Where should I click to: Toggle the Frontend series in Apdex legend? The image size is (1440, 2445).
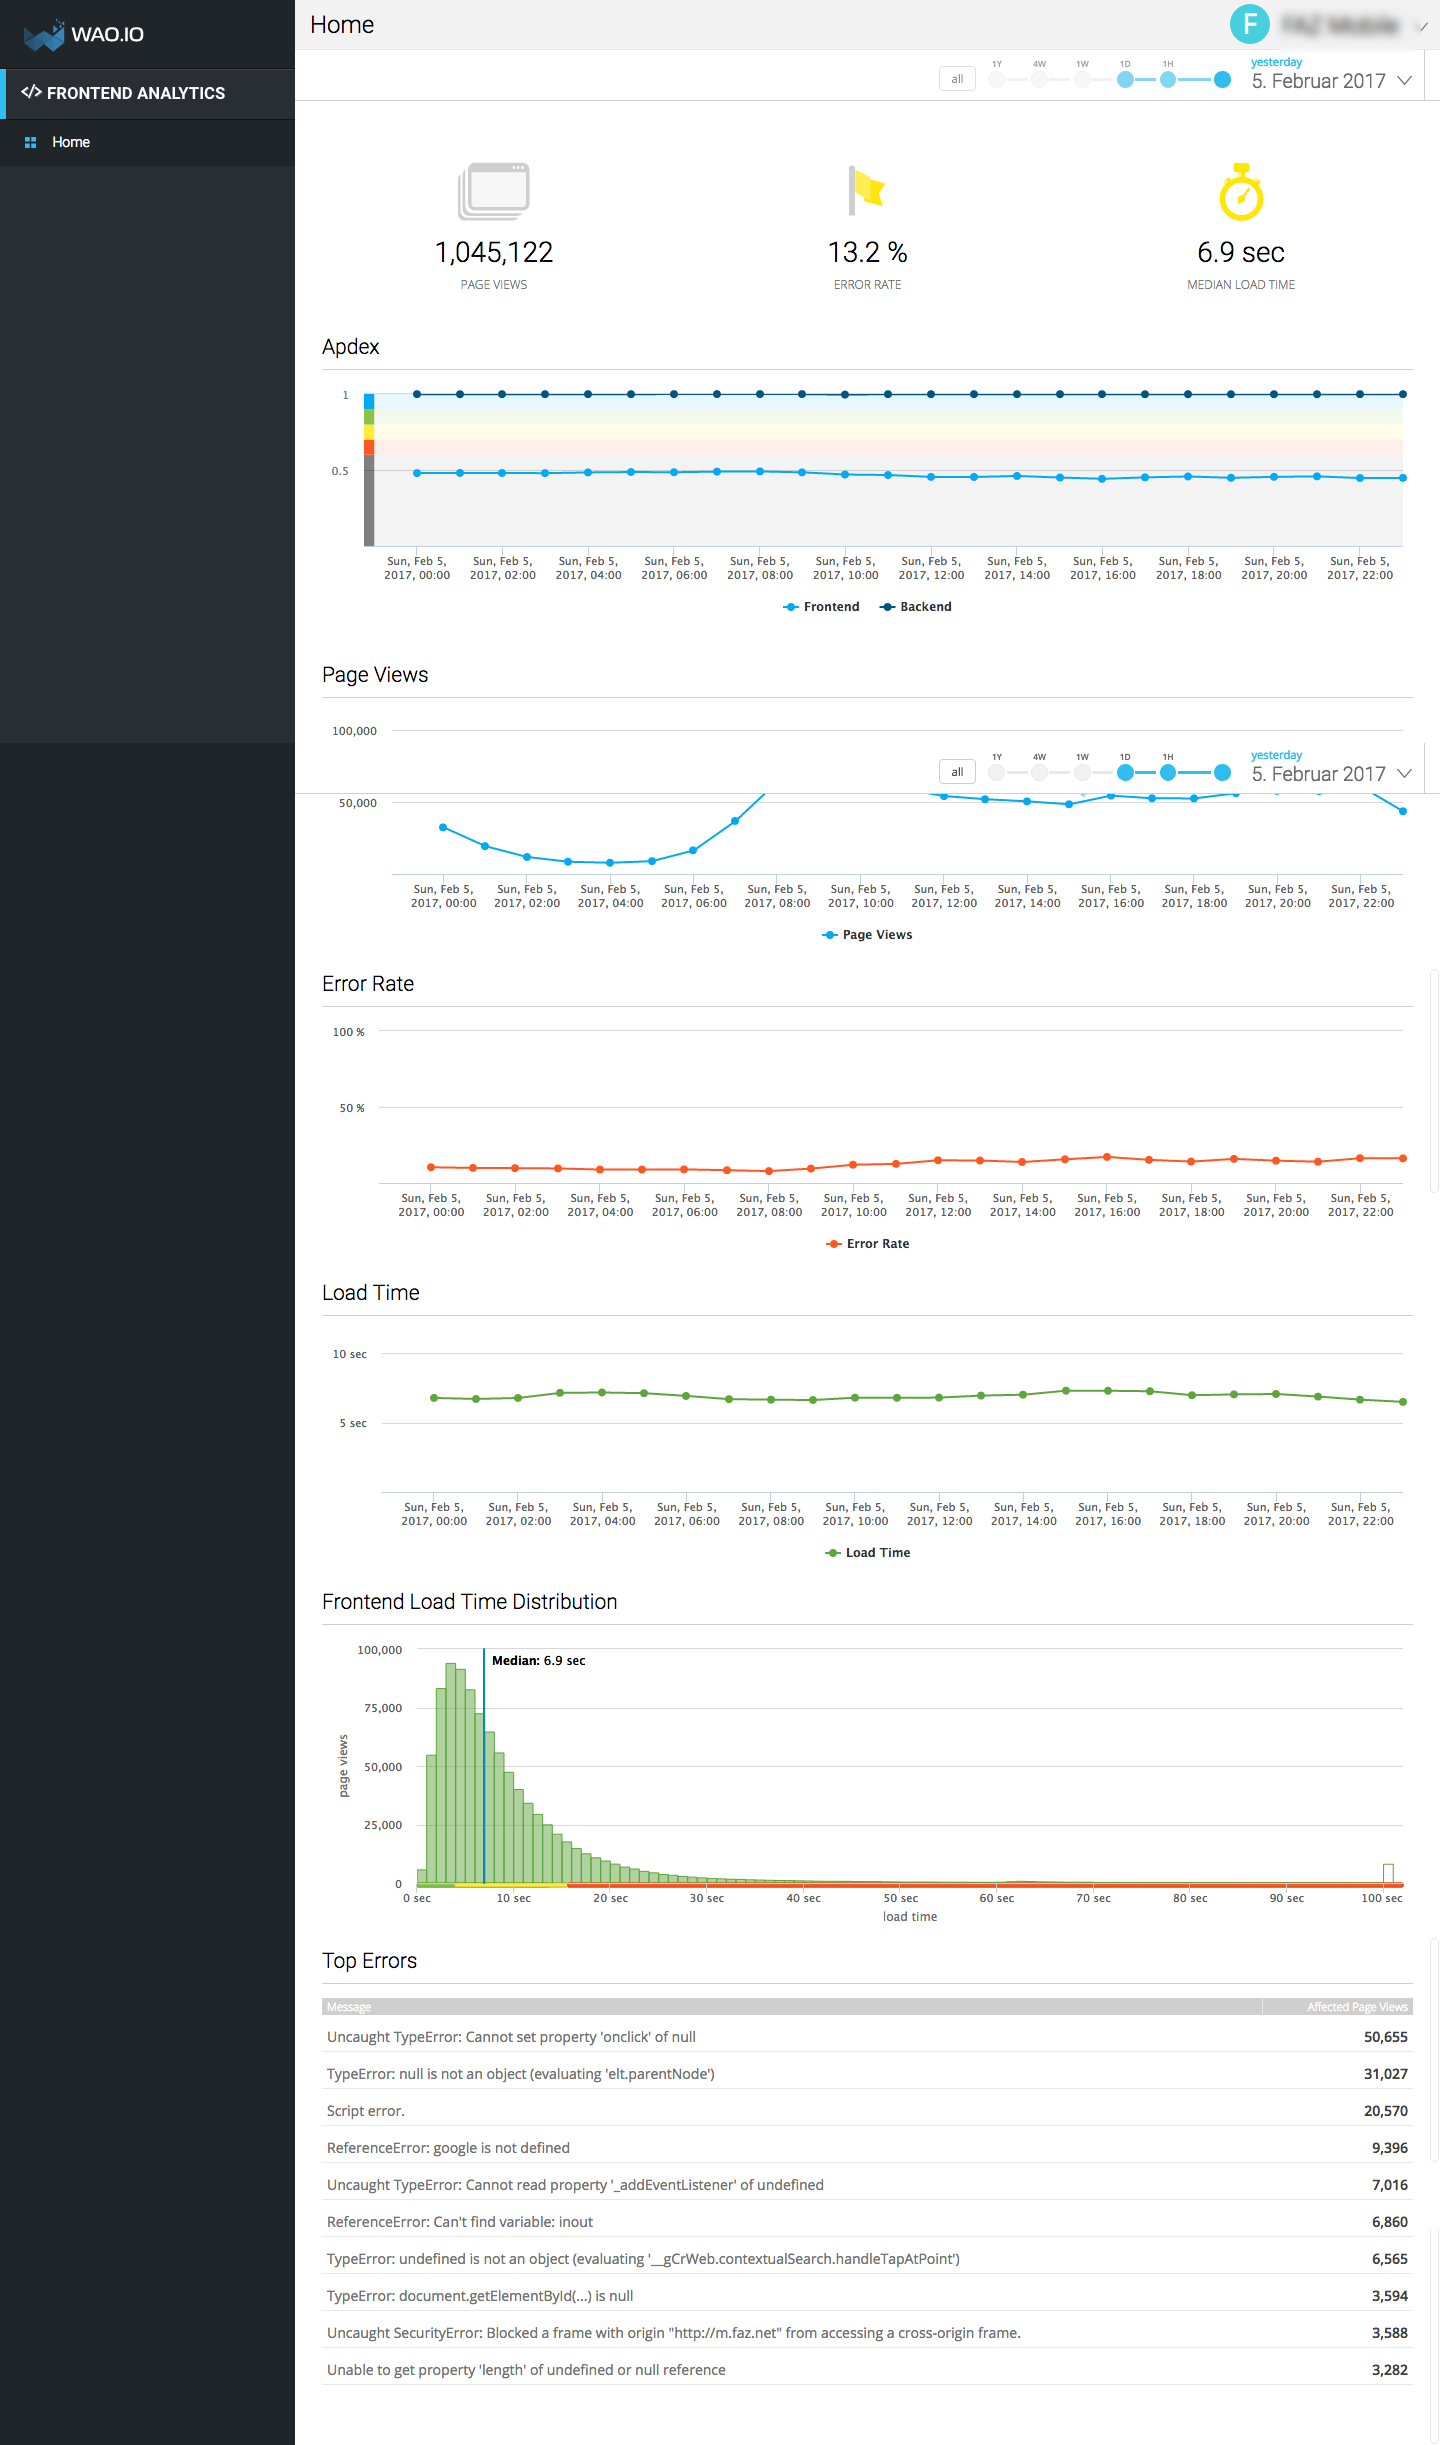pos(821,607)
